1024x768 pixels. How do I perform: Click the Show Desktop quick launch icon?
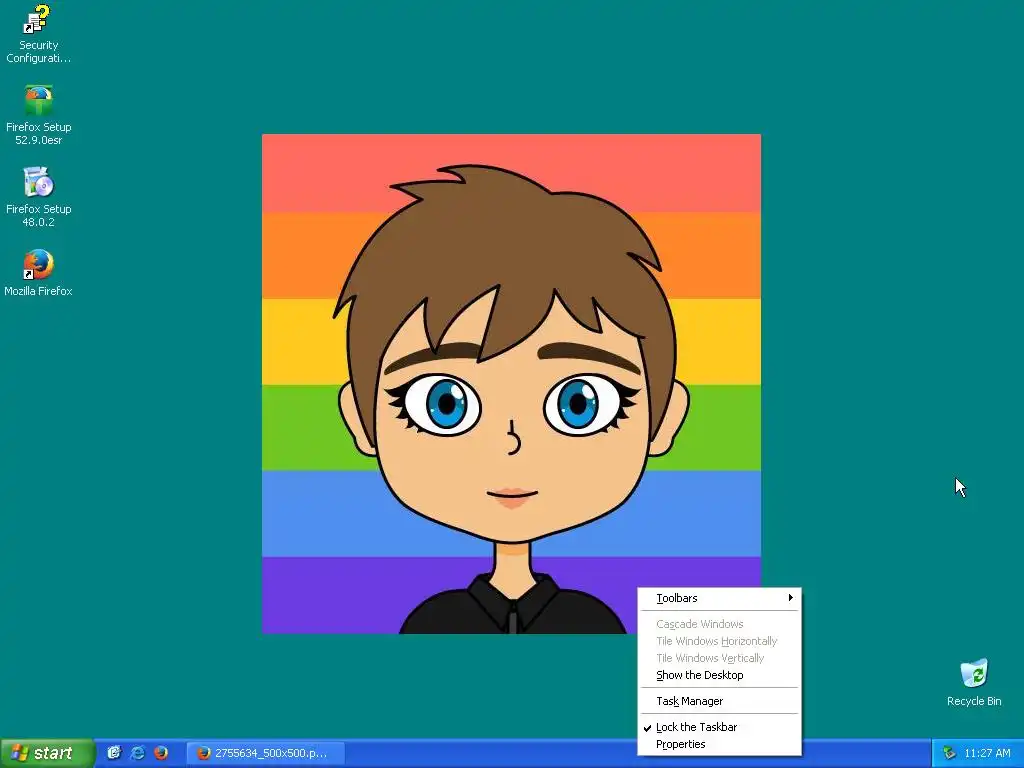tap(114, 752)
